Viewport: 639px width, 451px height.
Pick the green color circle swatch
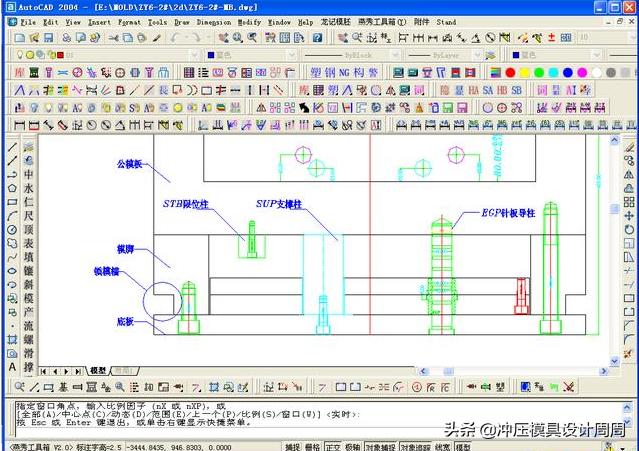(x=539, y=73)
